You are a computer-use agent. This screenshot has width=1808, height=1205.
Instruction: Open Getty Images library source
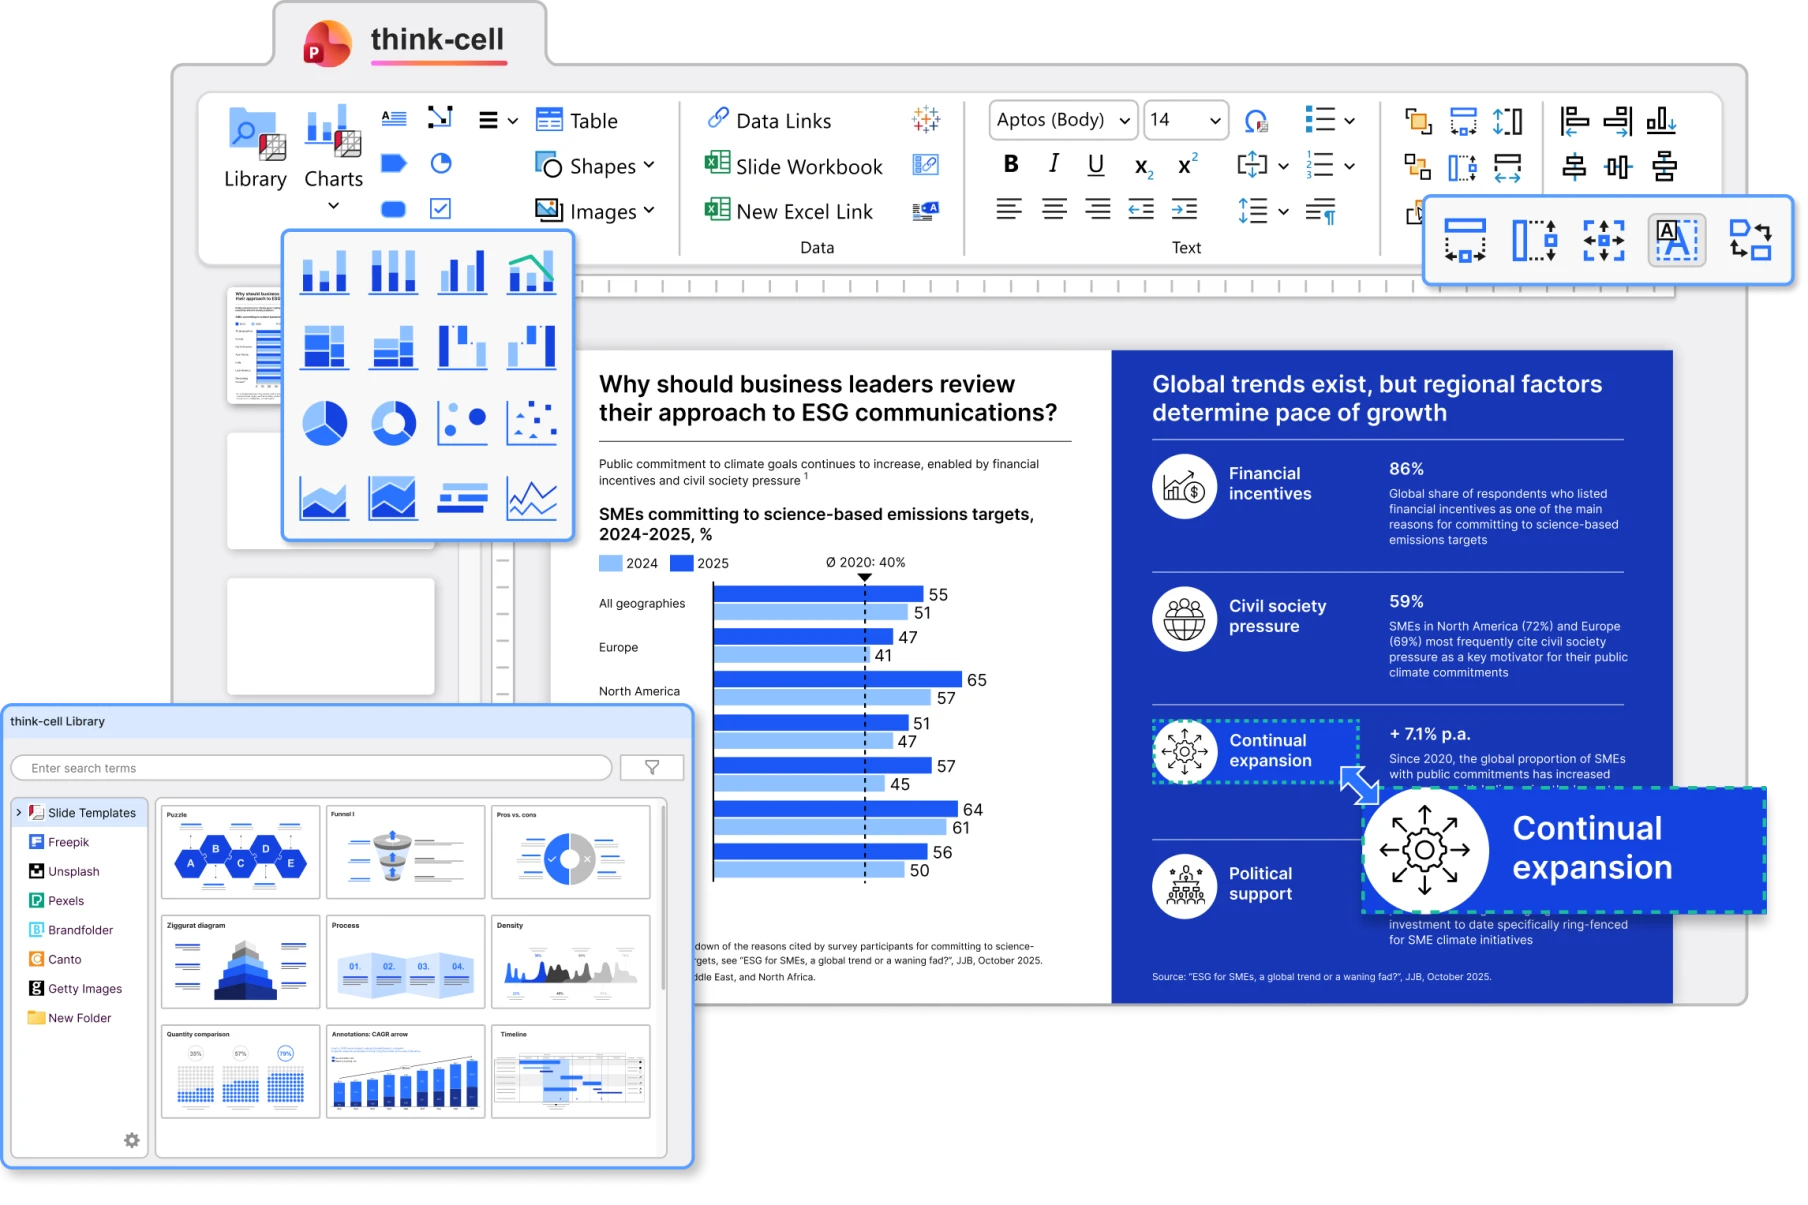point(84,988)
